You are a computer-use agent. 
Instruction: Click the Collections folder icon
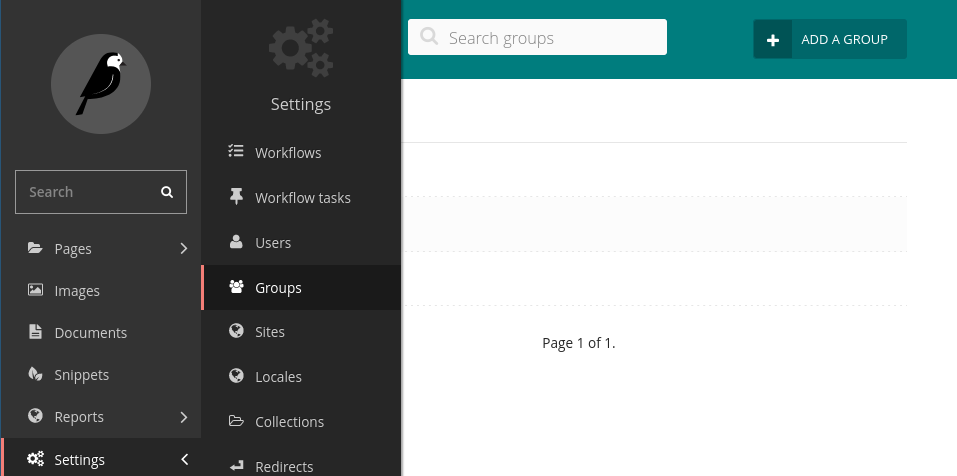click(236, 421)
